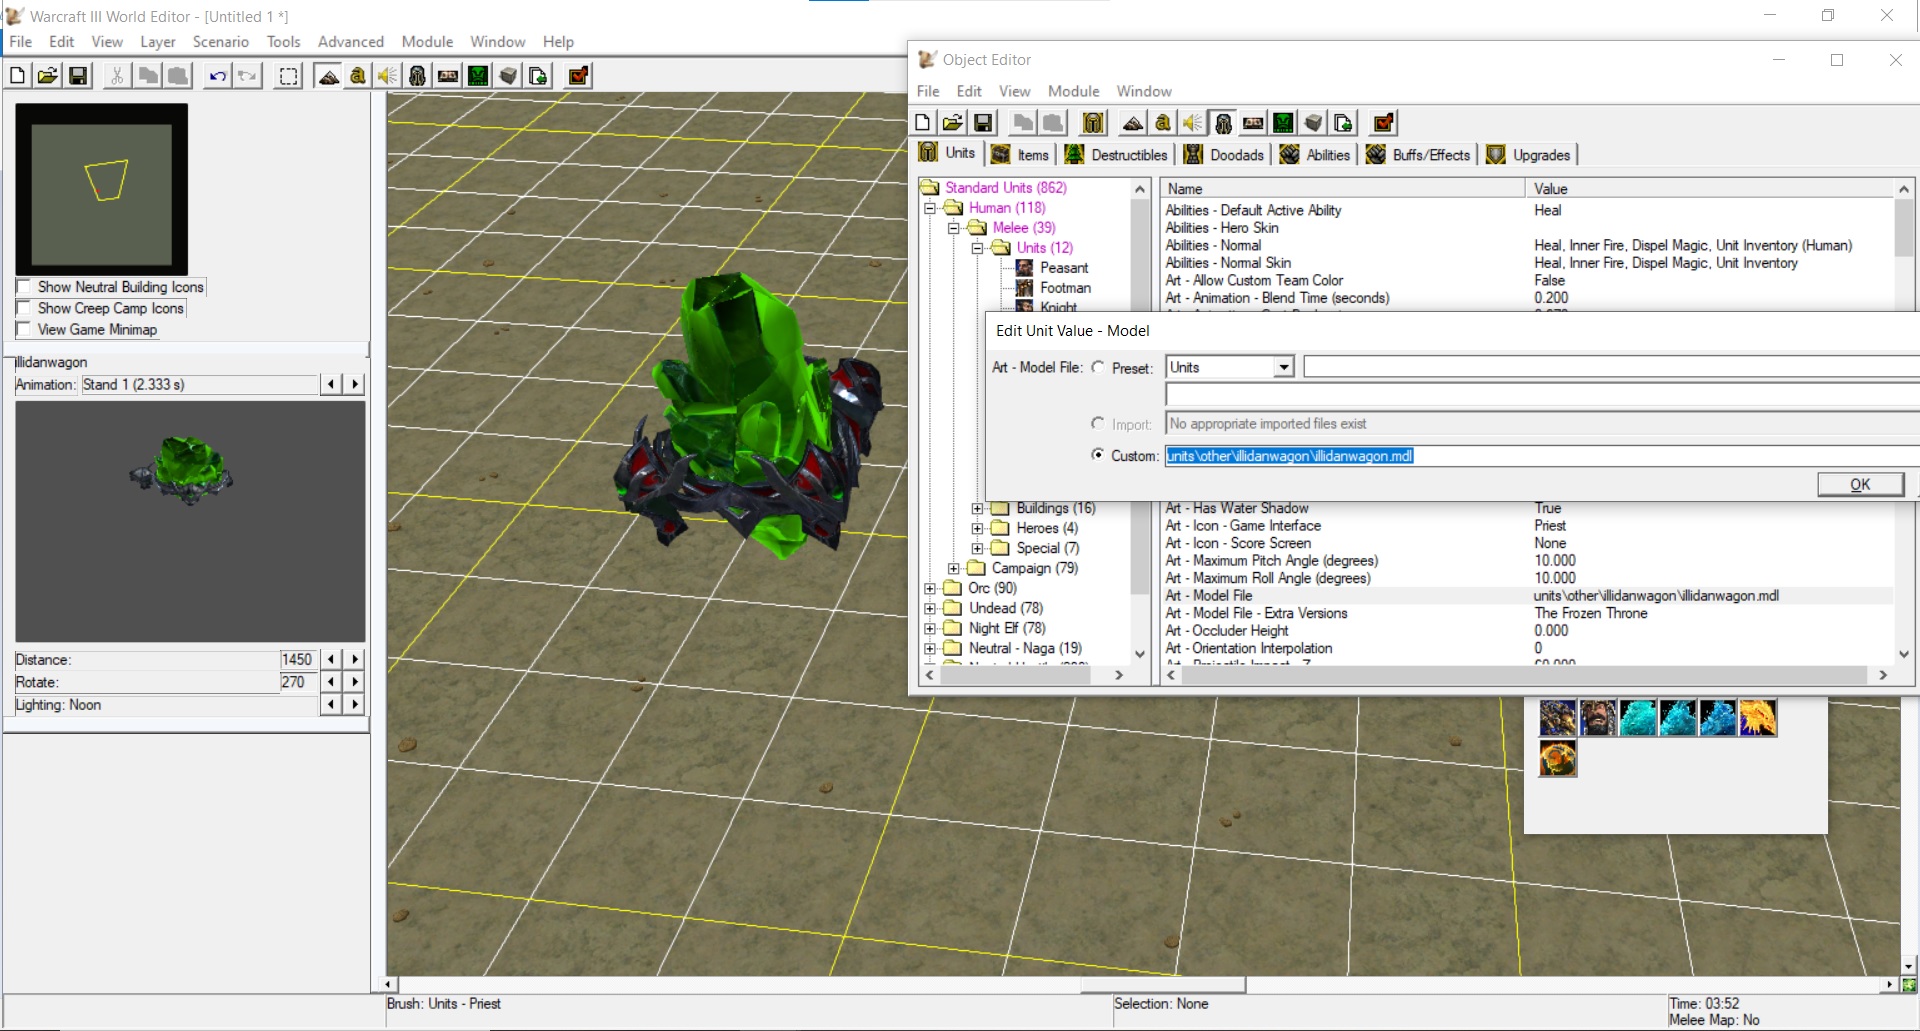Enable Show Neutral Building Icons checkbox
This screenshot has width=1920, height=1031.
pyautogui.click(x=24, y=287)
